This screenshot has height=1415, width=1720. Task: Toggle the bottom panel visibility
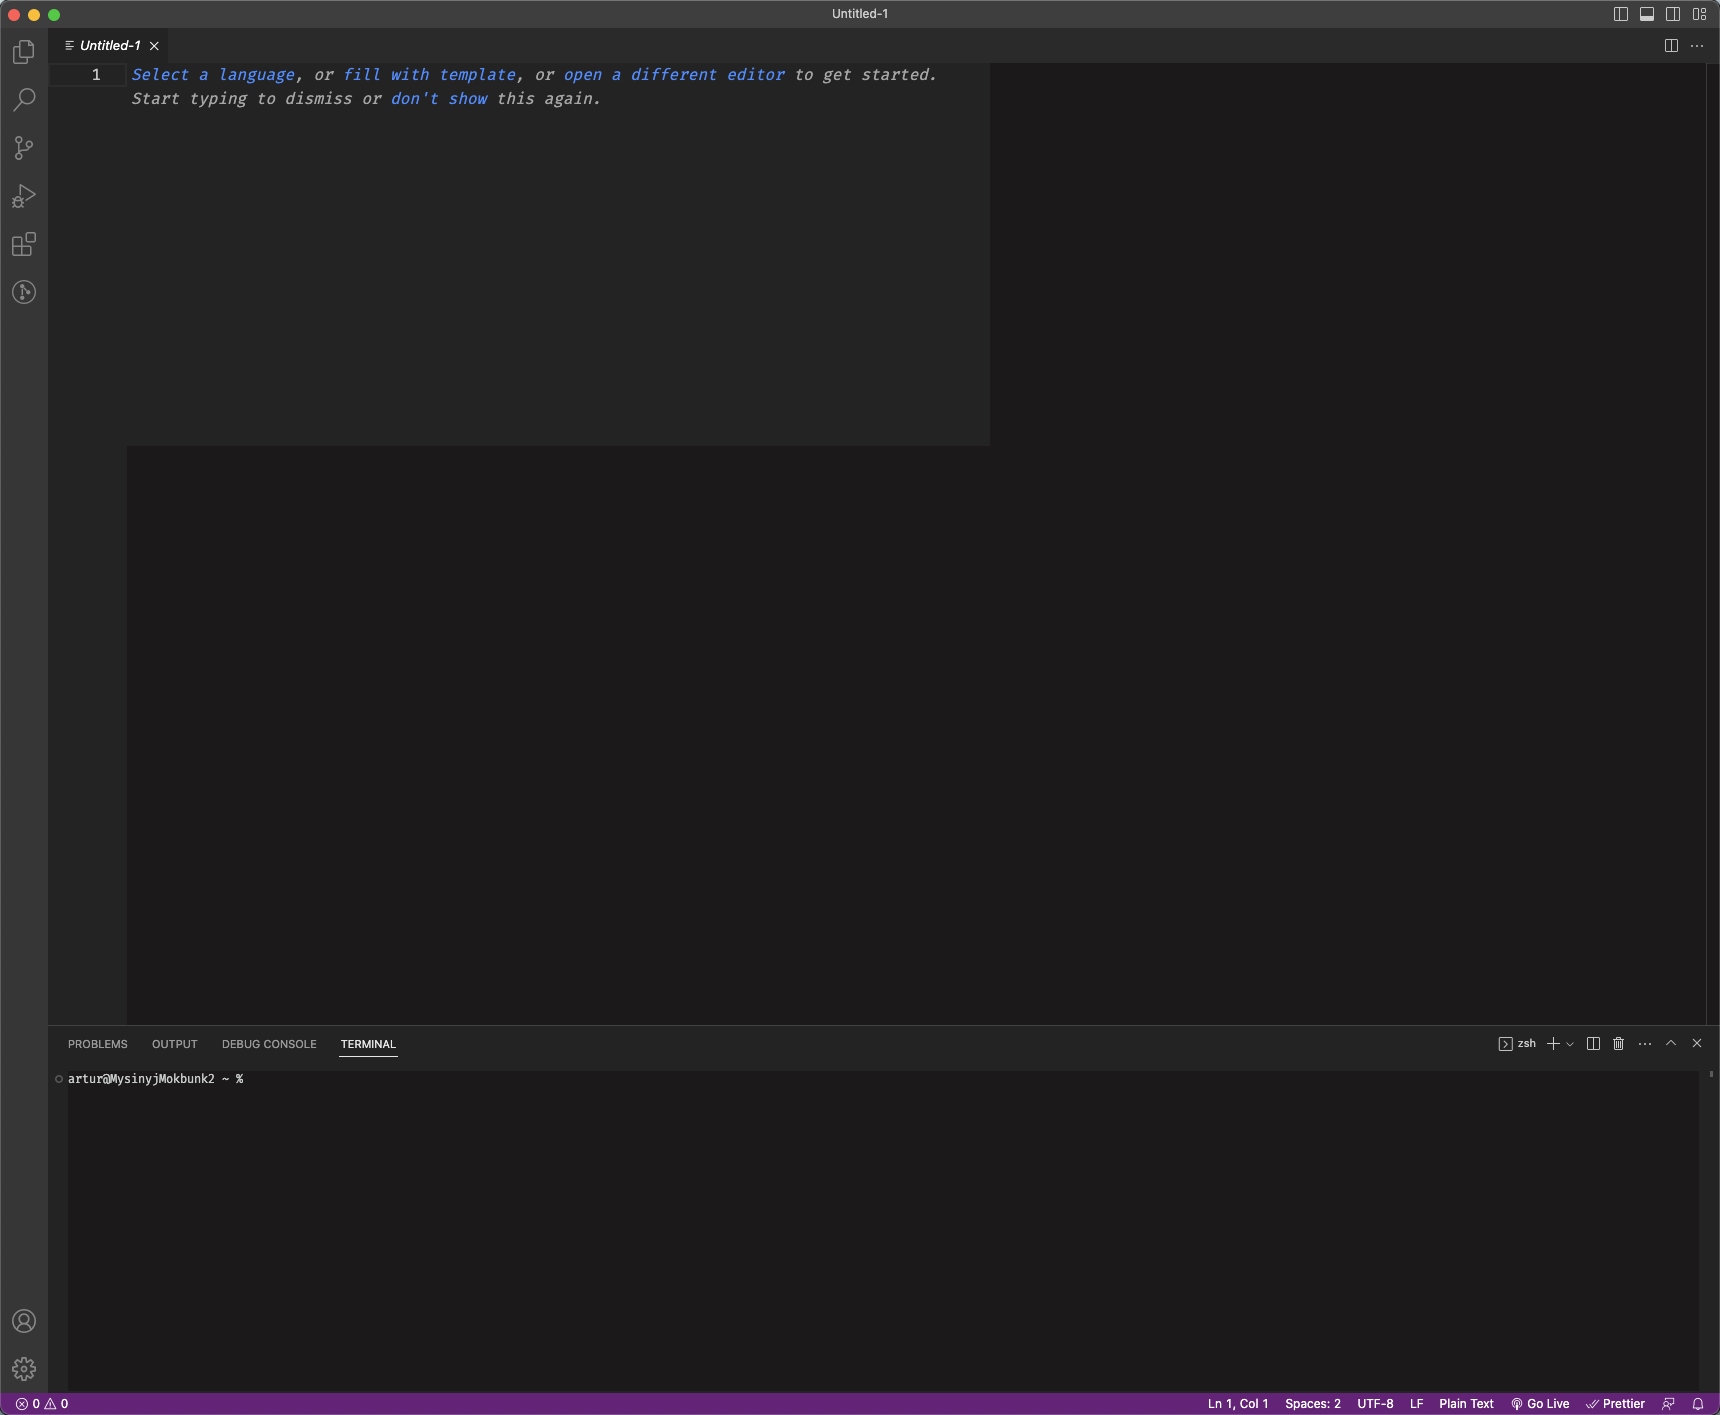1645,14
